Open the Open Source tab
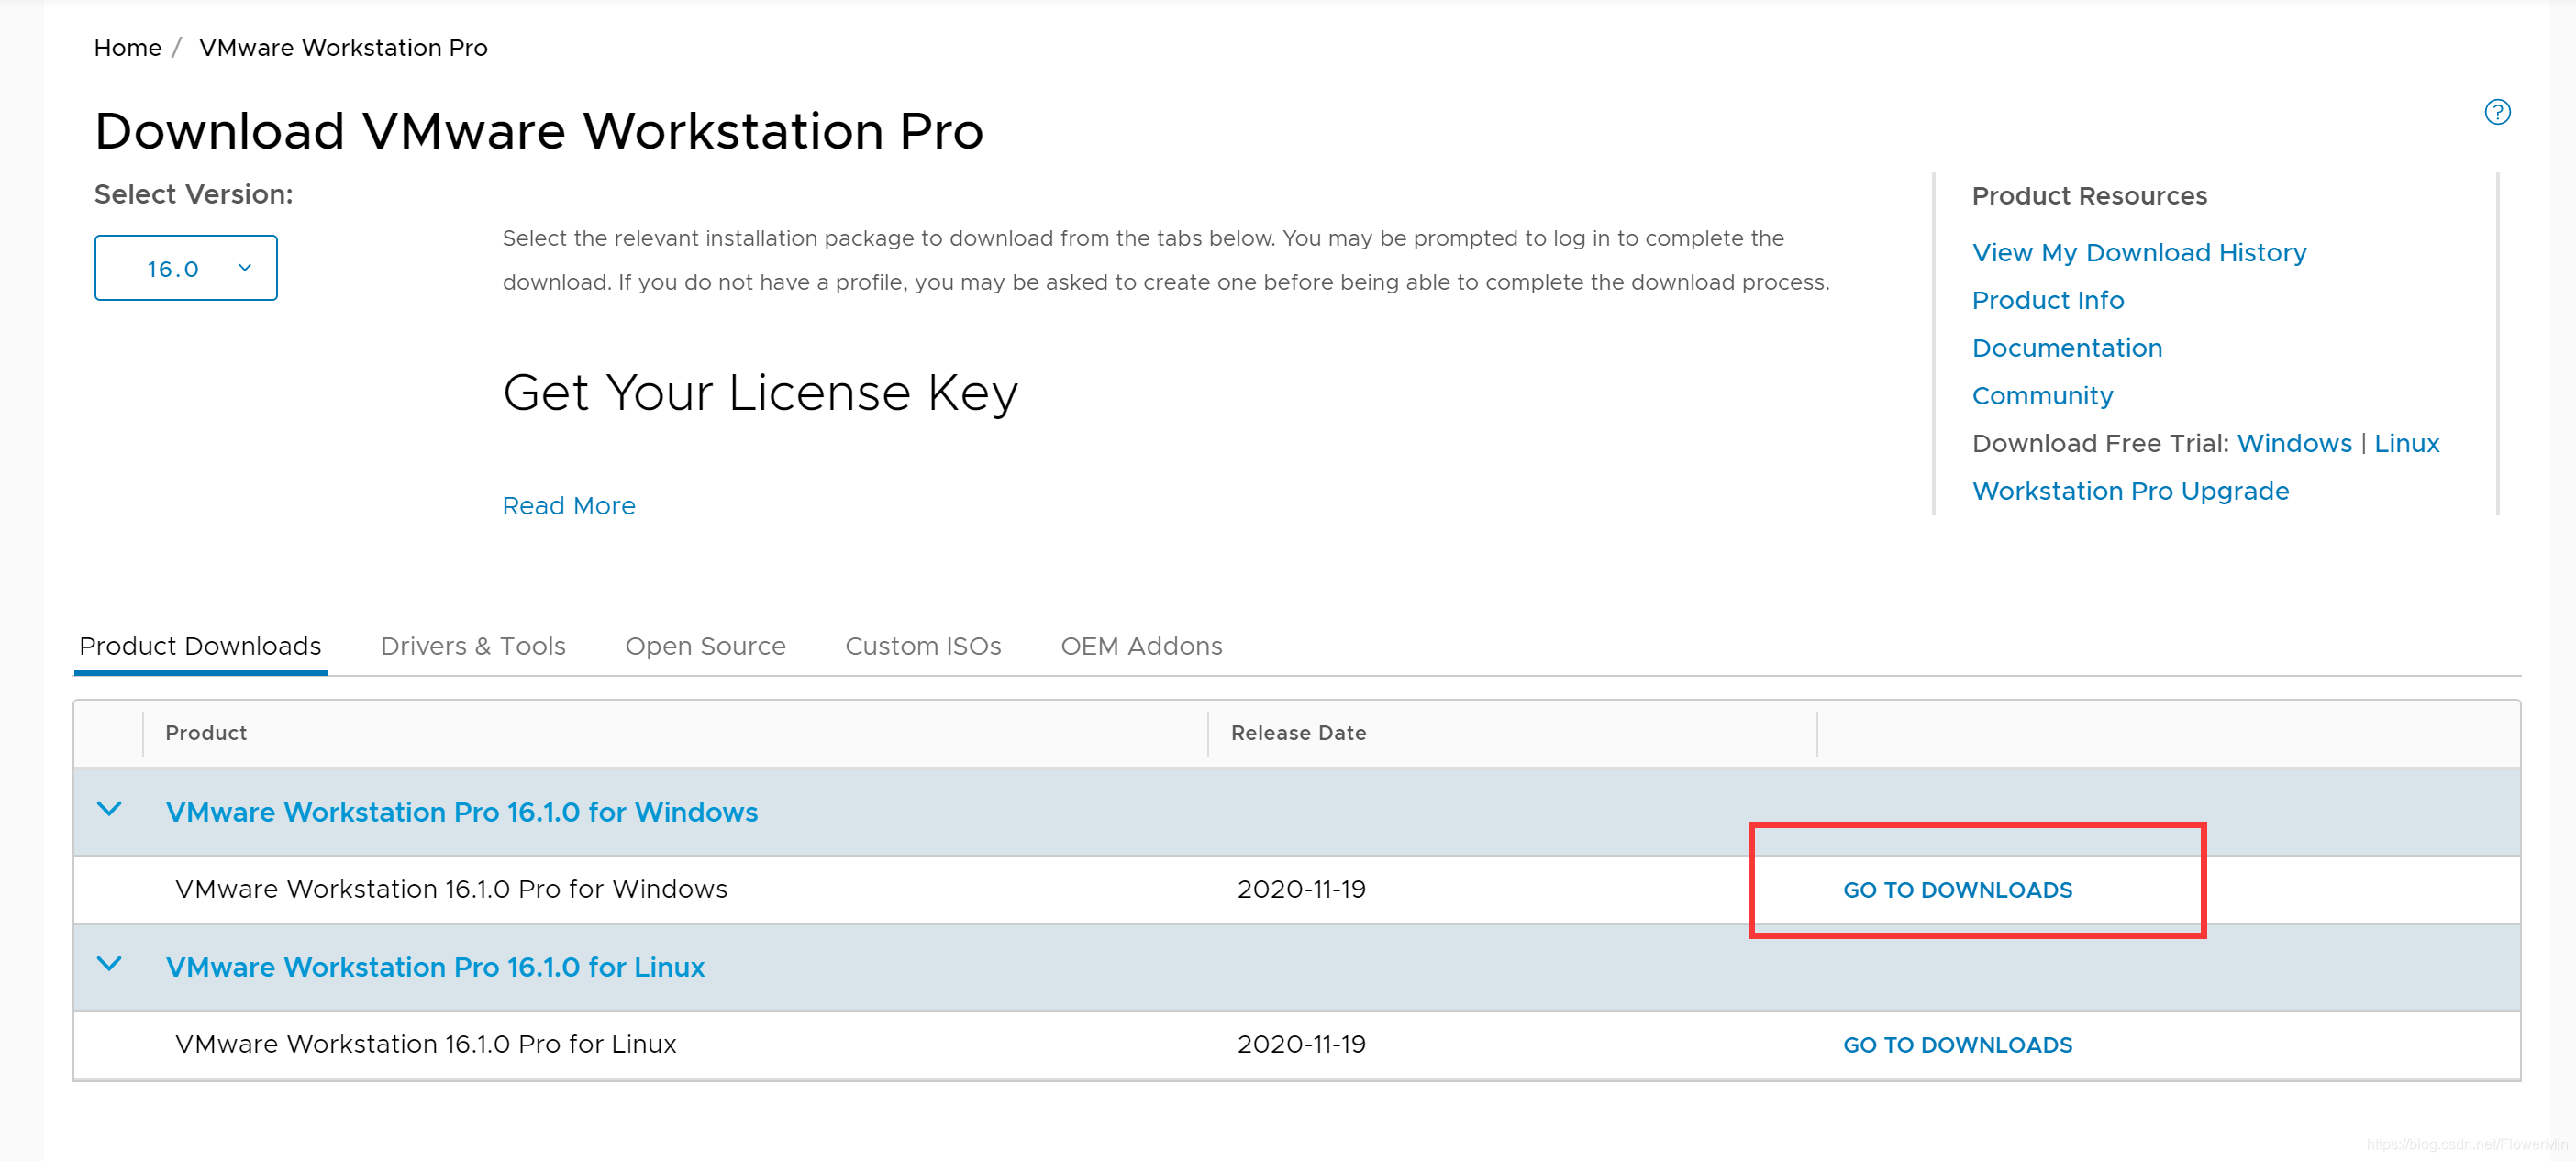Screen dimensions: 2576x1161 click(705, 646)
